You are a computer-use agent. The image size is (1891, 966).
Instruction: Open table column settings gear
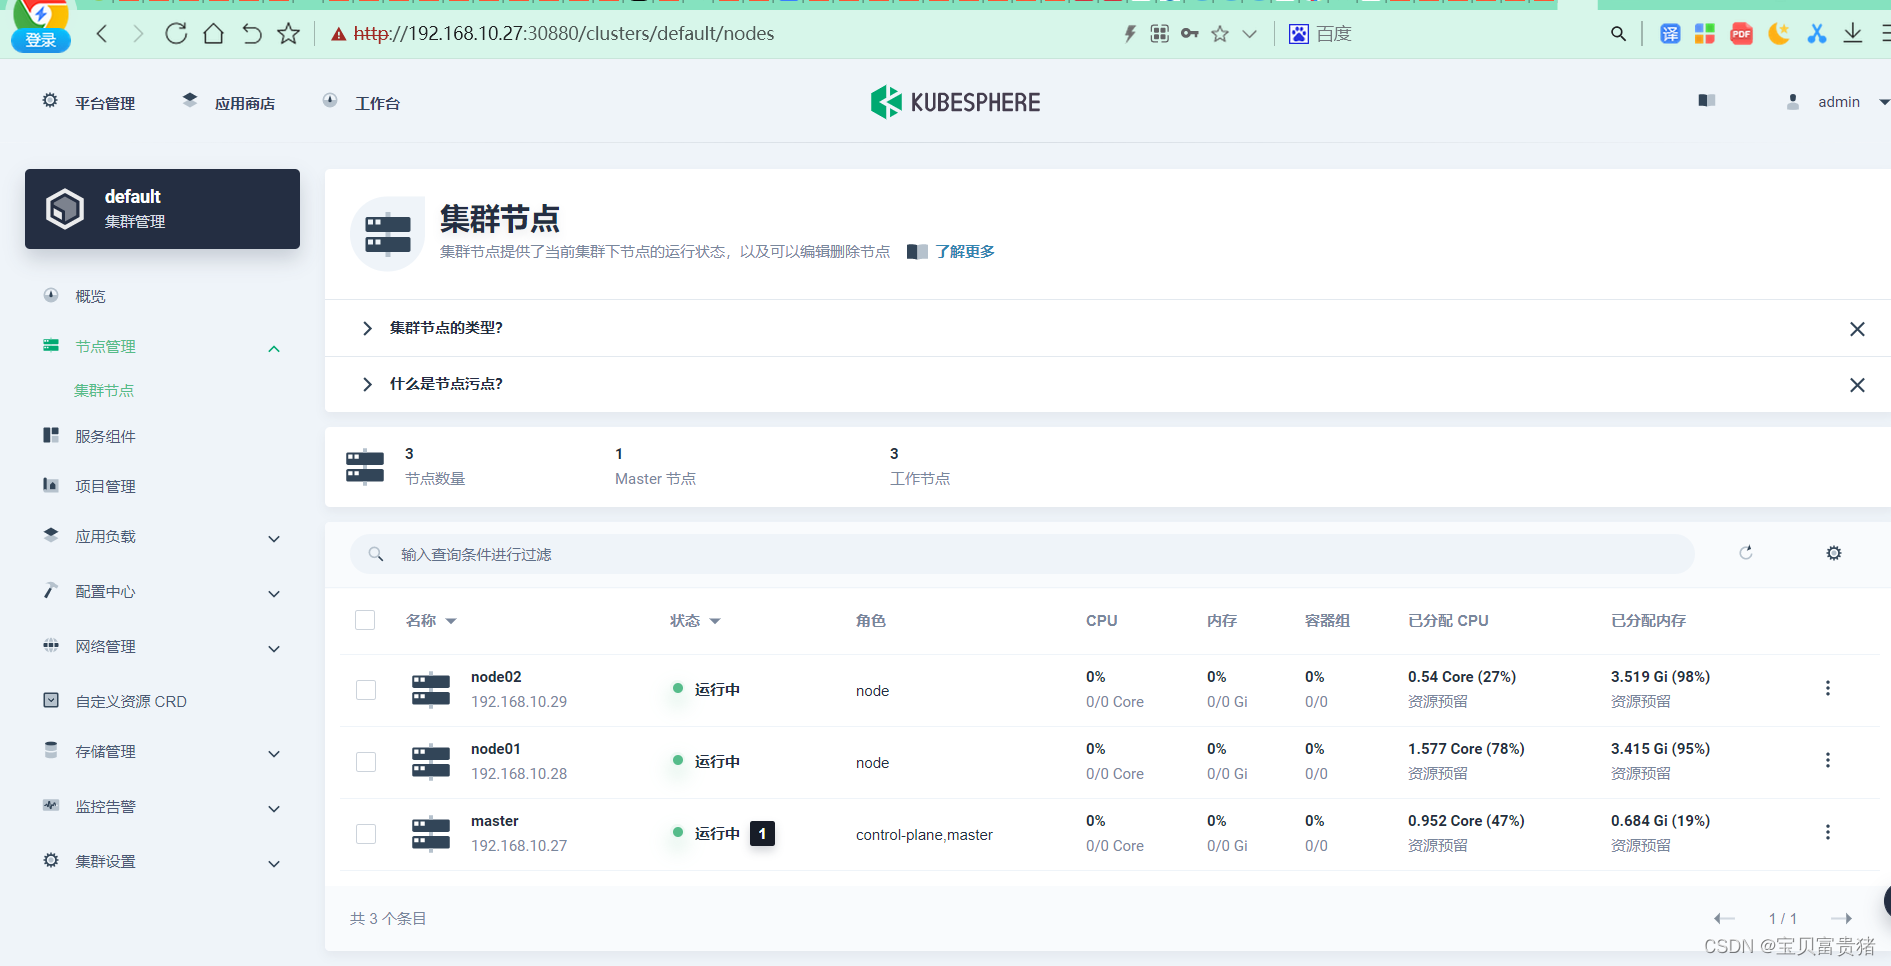[1834, 553]
